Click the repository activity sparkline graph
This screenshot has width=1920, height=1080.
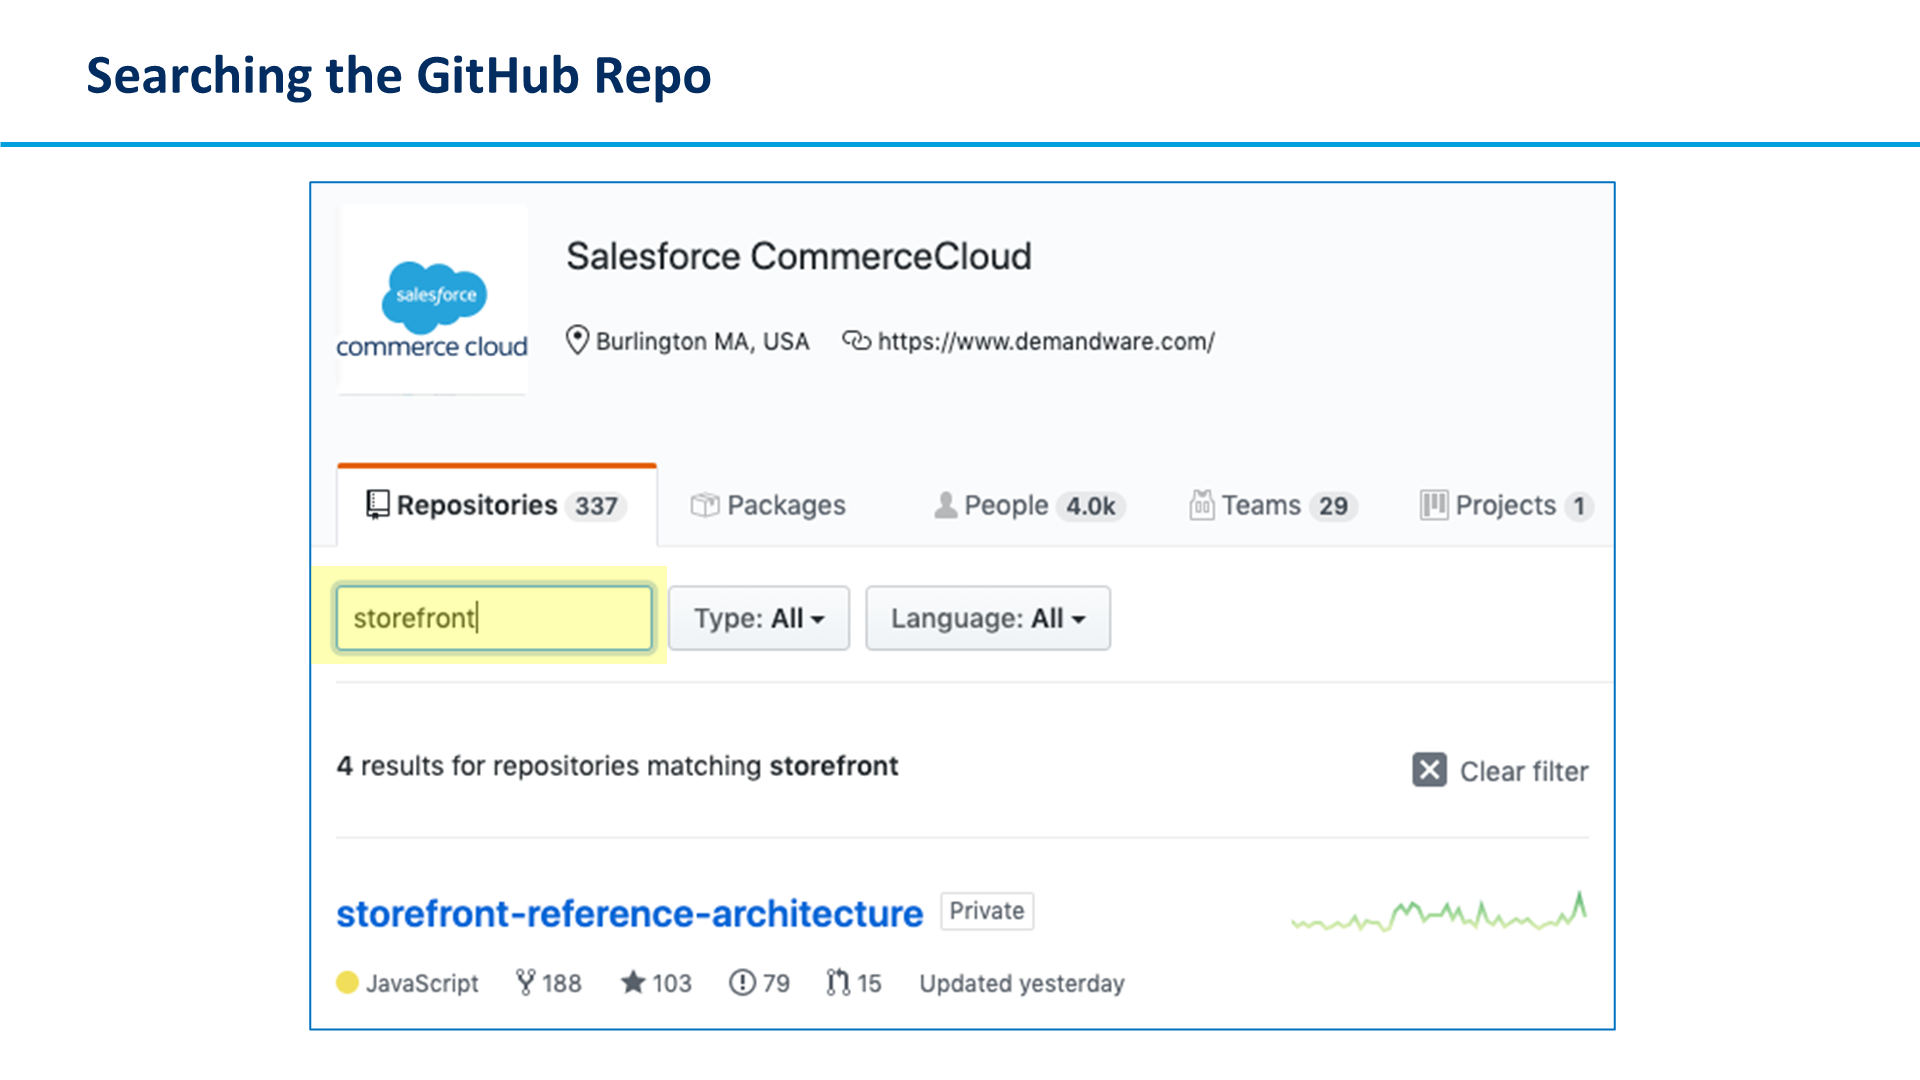[x=1439, y=912]
